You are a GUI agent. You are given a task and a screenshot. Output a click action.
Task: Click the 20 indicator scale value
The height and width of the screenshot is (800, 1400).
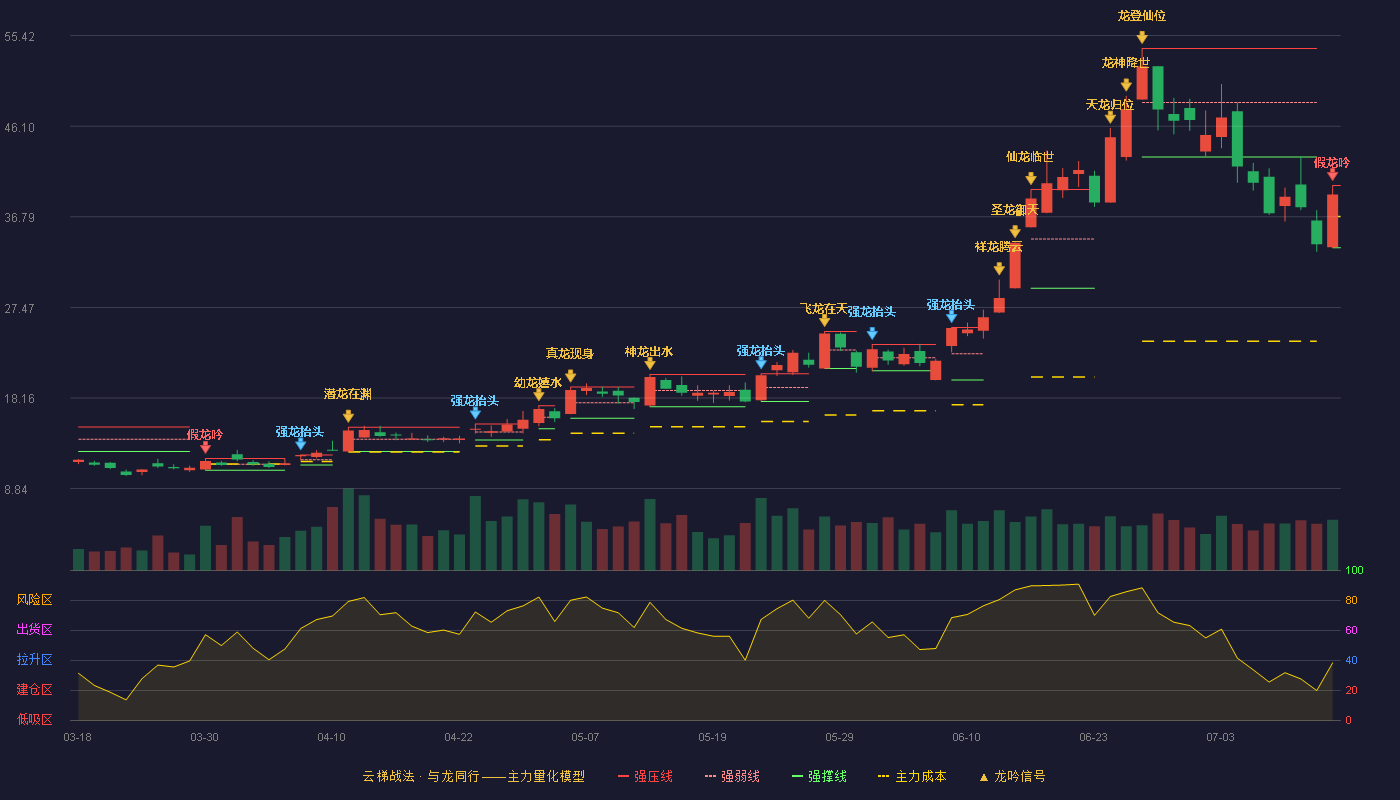coord(1351,690)
